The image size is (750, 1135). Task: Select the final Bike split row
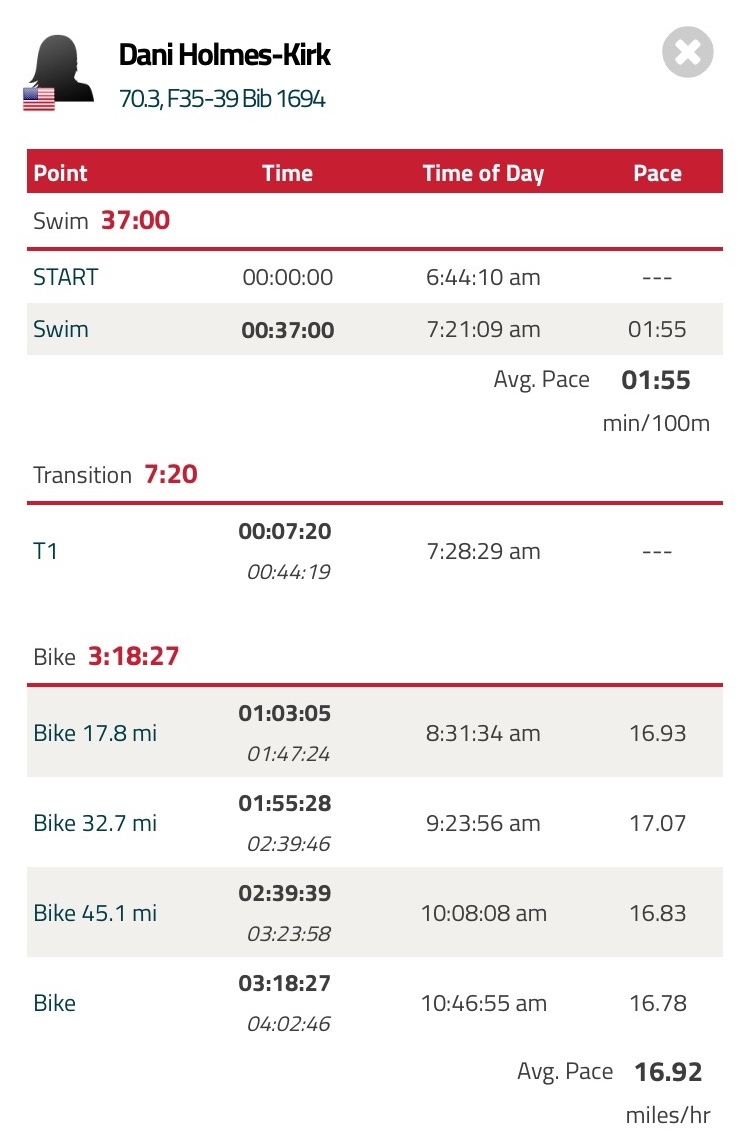[x=375, y=1003]
